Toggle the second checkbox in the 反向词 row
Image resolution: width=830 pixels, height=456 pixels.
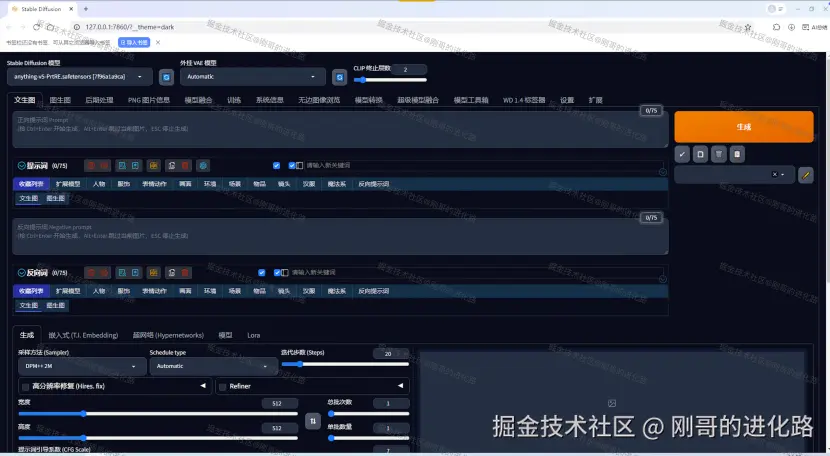(x=277, y=273)
